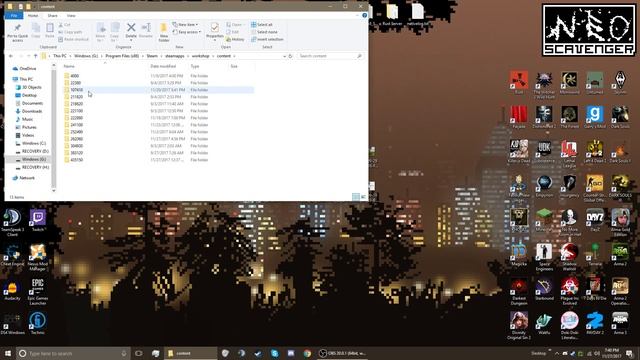Screen dimensions: 640x360
Task: Click the Up arrow navigation button
Action: coord(36,56)
